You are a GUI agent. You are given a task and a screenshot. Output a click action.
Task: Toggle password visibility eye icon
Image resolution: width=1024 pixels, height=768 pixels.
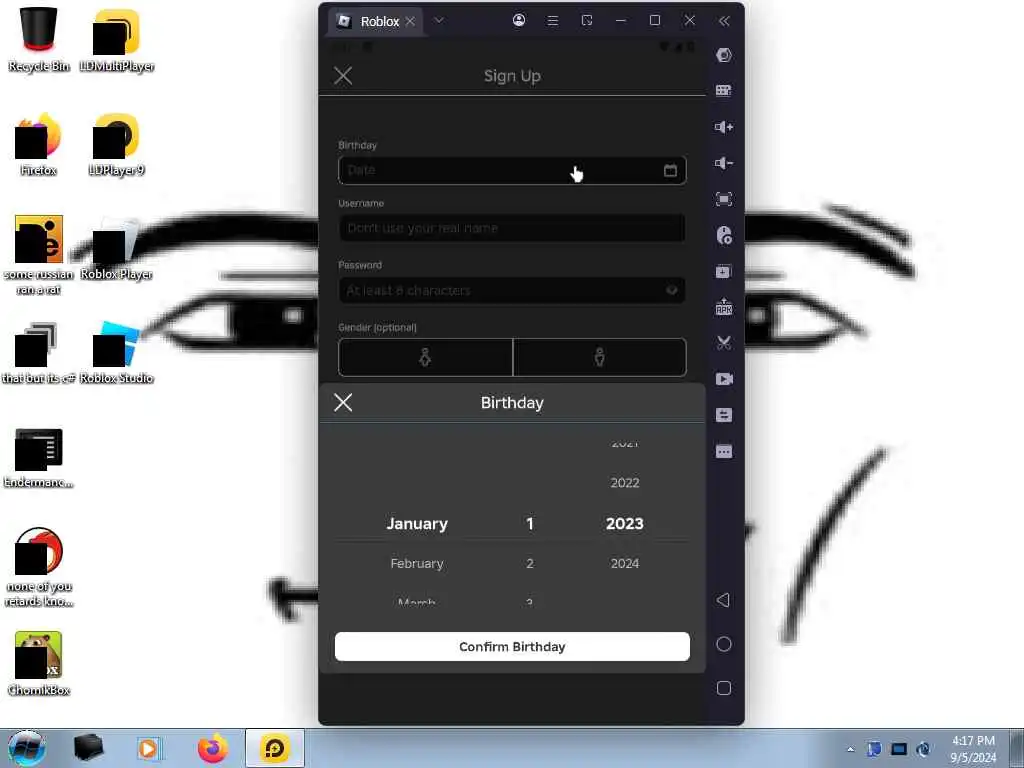click(x=671, y=290)
